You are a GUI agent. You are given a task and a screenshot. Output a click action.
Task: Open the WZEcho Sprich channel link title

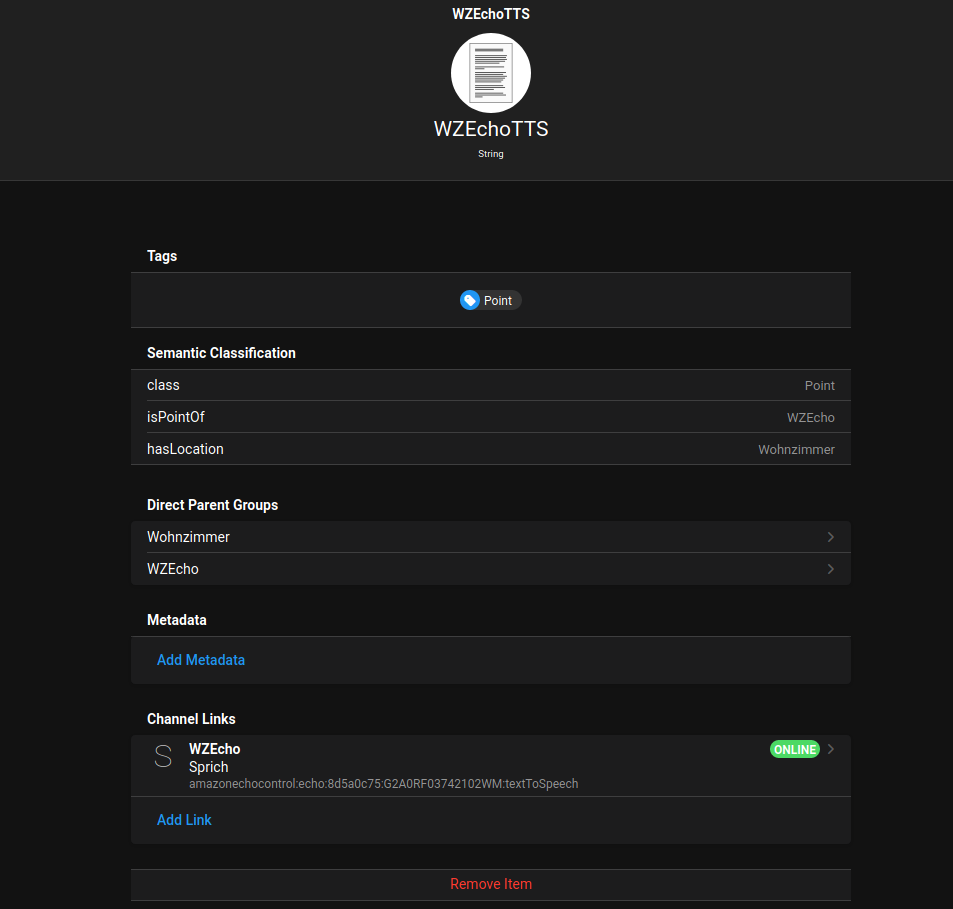(x=215, y=749)
